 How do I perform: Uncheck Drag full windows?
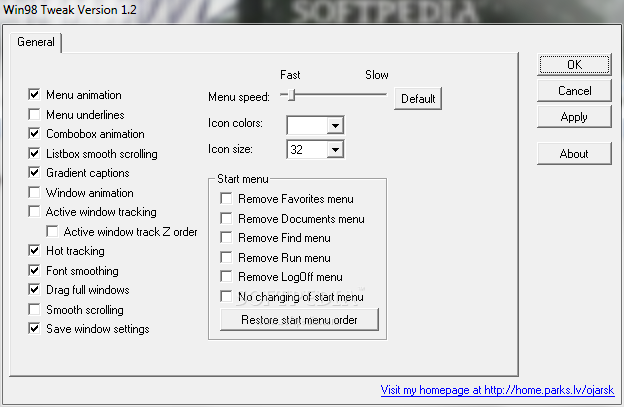(34, 290)
